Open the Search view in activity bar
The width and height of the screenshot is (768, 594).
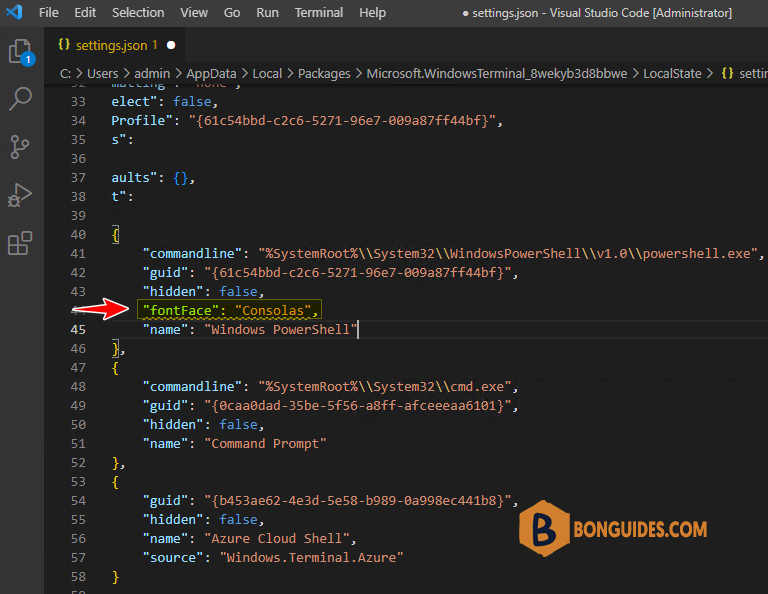21,98
